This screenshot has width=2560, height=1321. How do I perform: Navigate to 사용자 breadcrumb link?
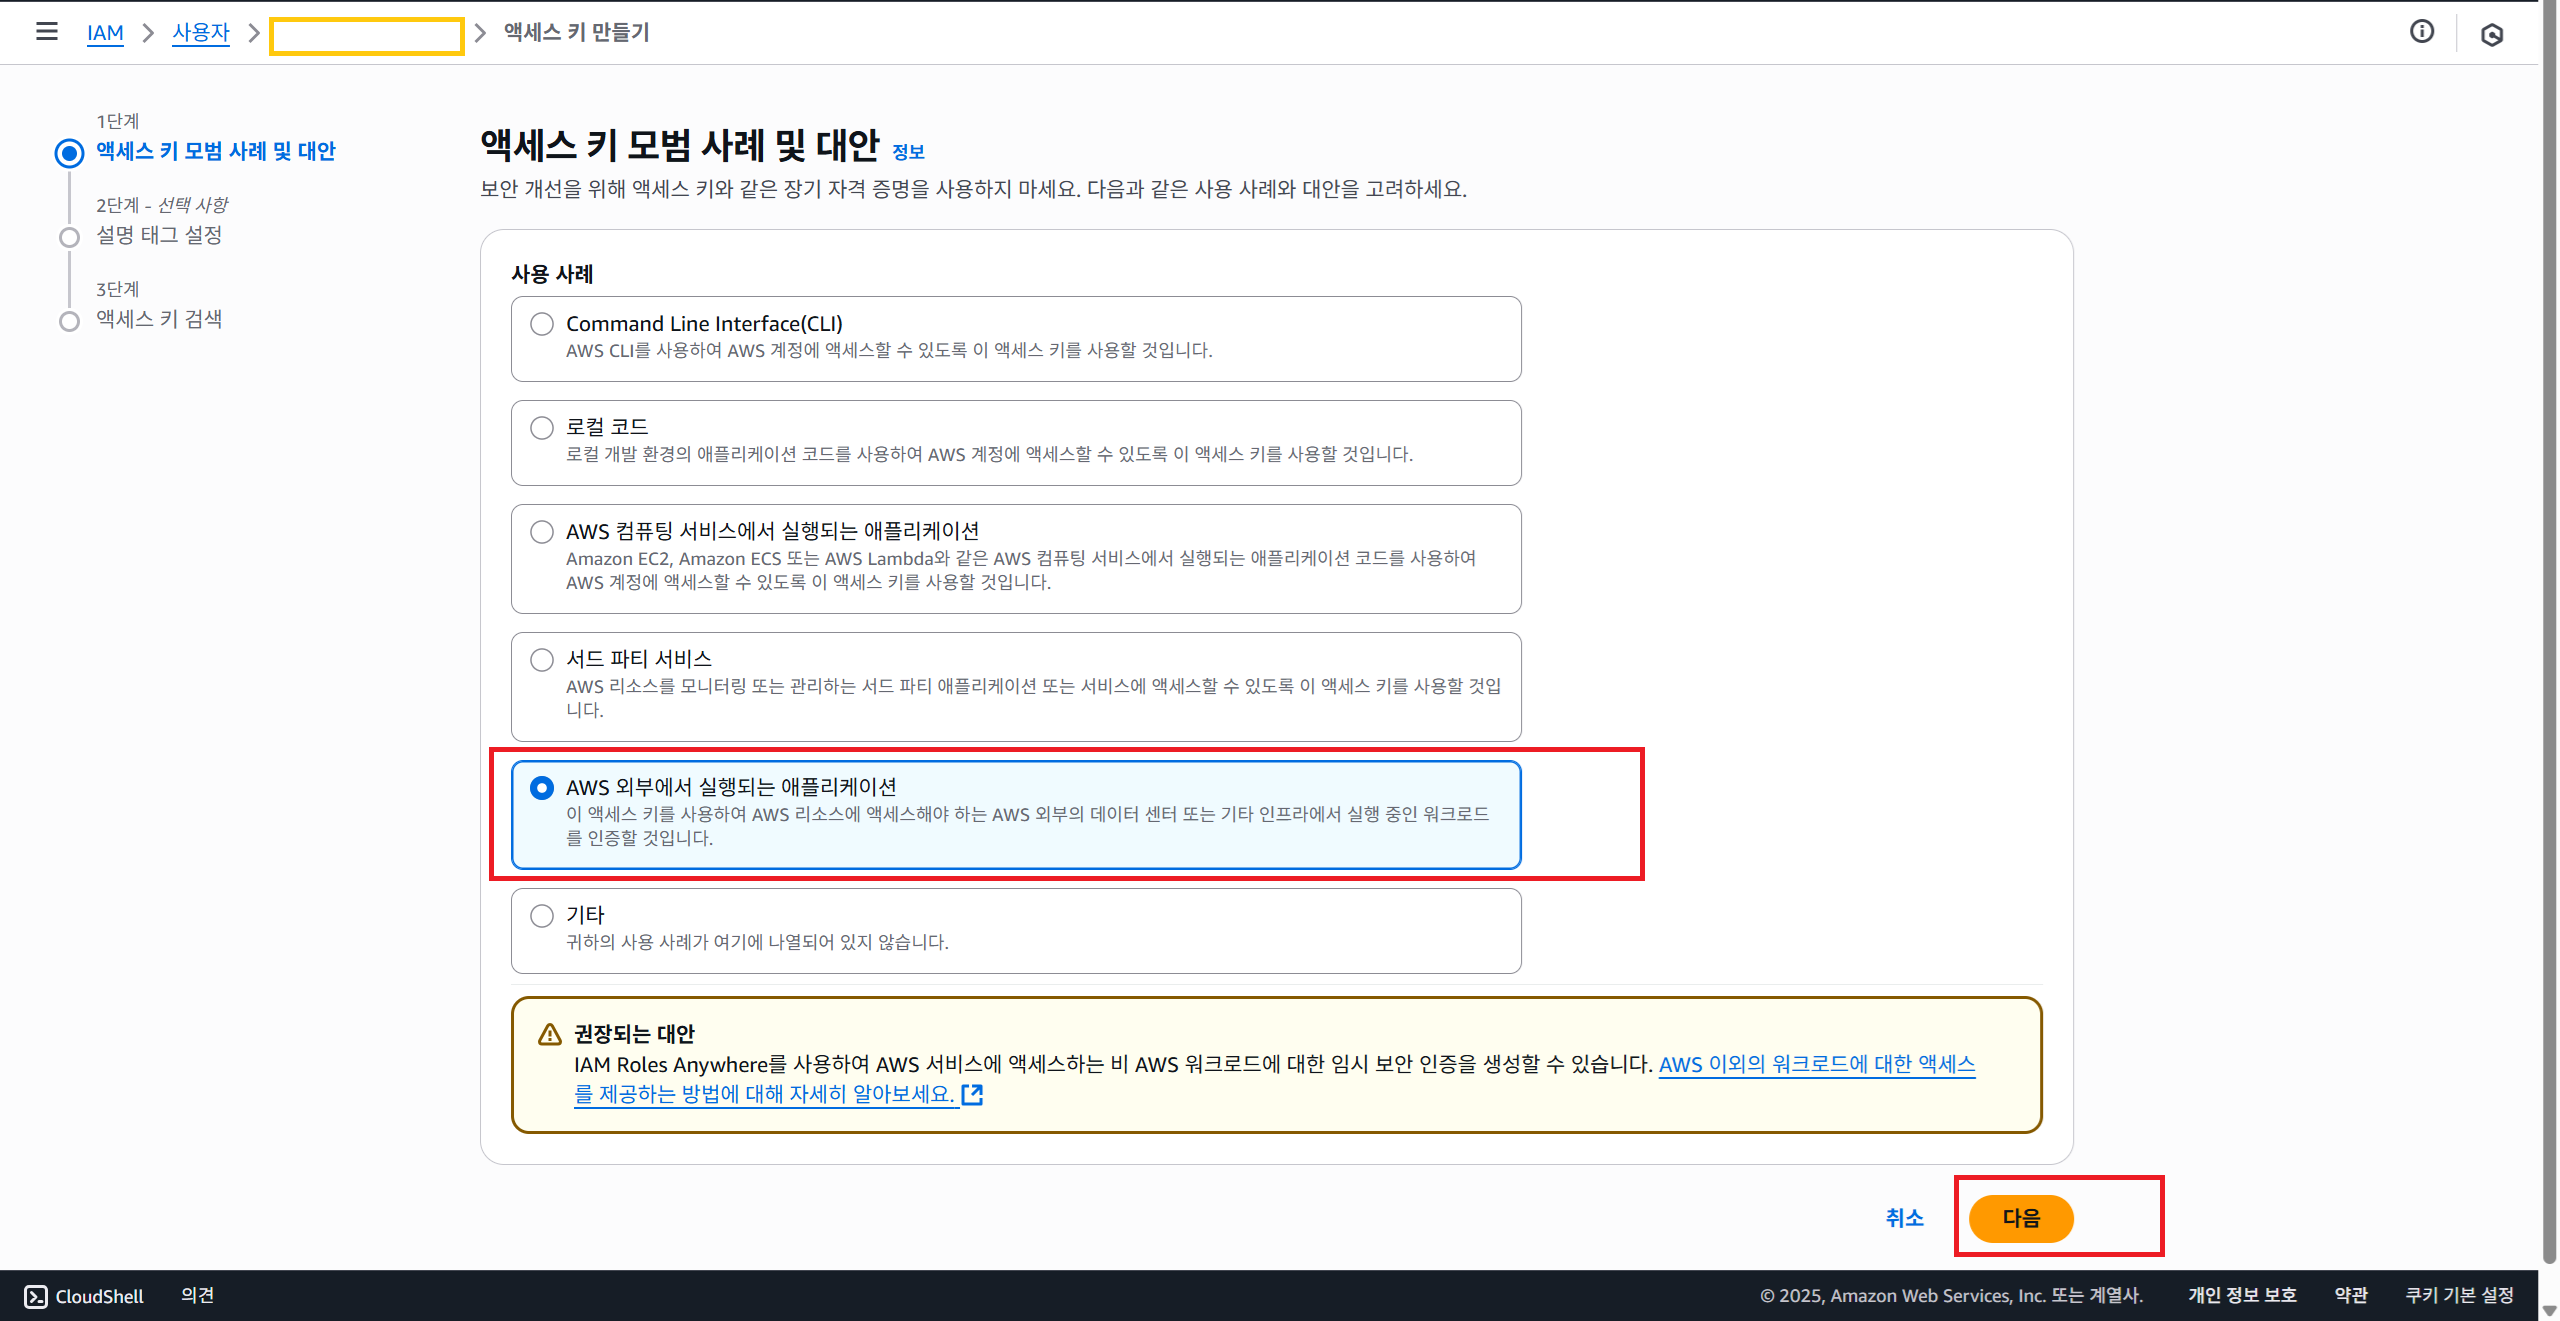(x=200, y=33)
